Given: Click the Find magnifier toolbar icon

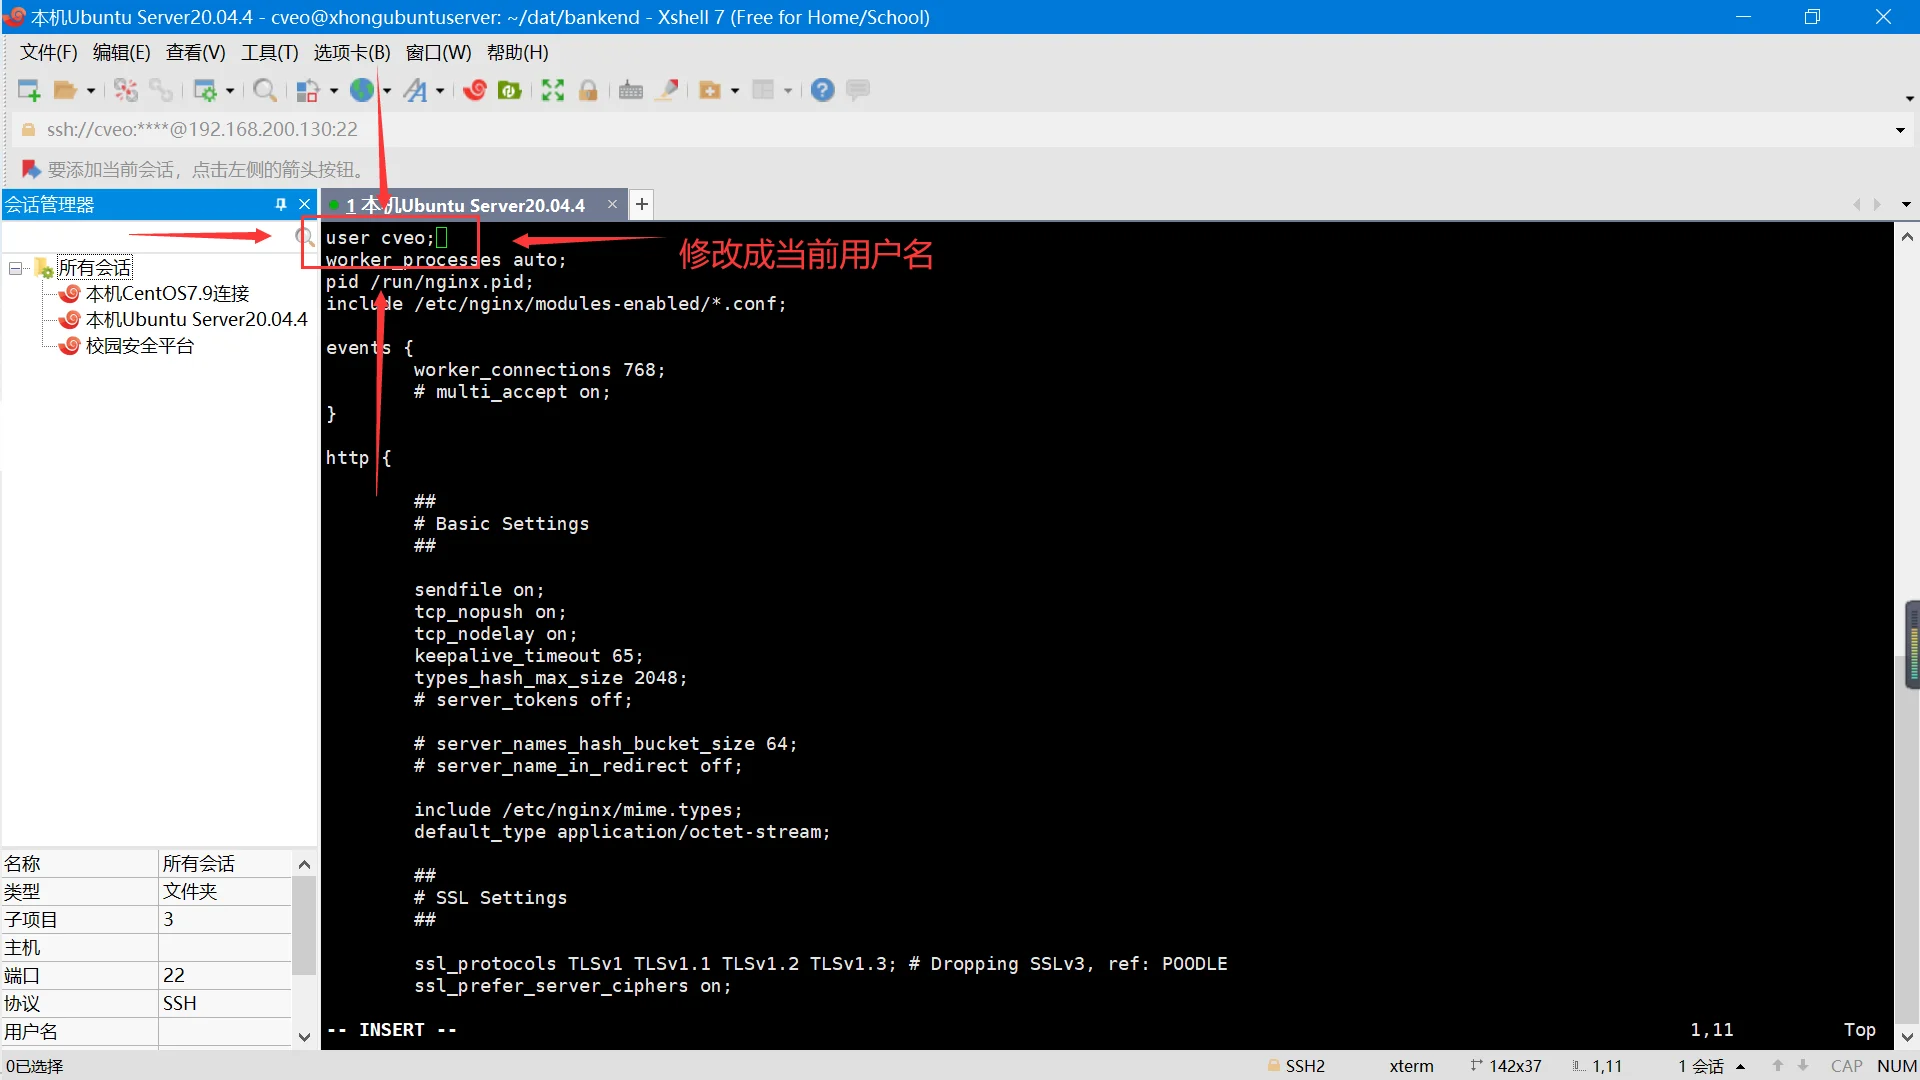Looking at the screenshot, I should tap(264, 91).
